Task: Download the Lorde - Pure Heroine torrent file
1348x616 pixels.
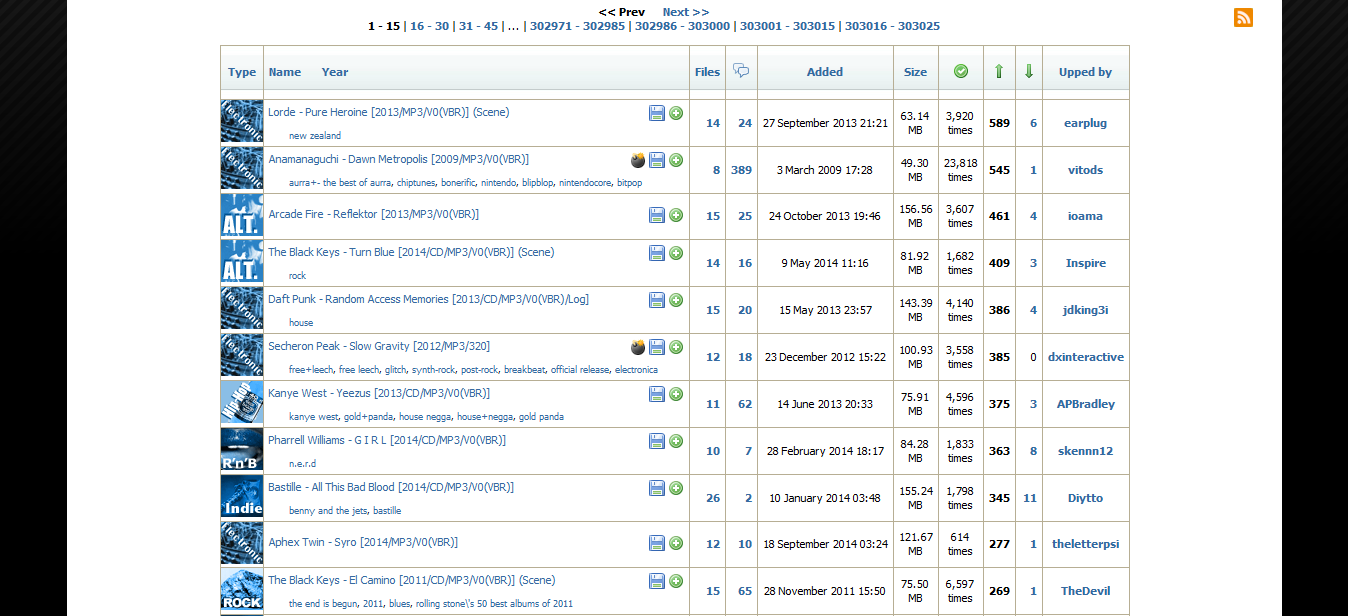Action: pos(657,113)
